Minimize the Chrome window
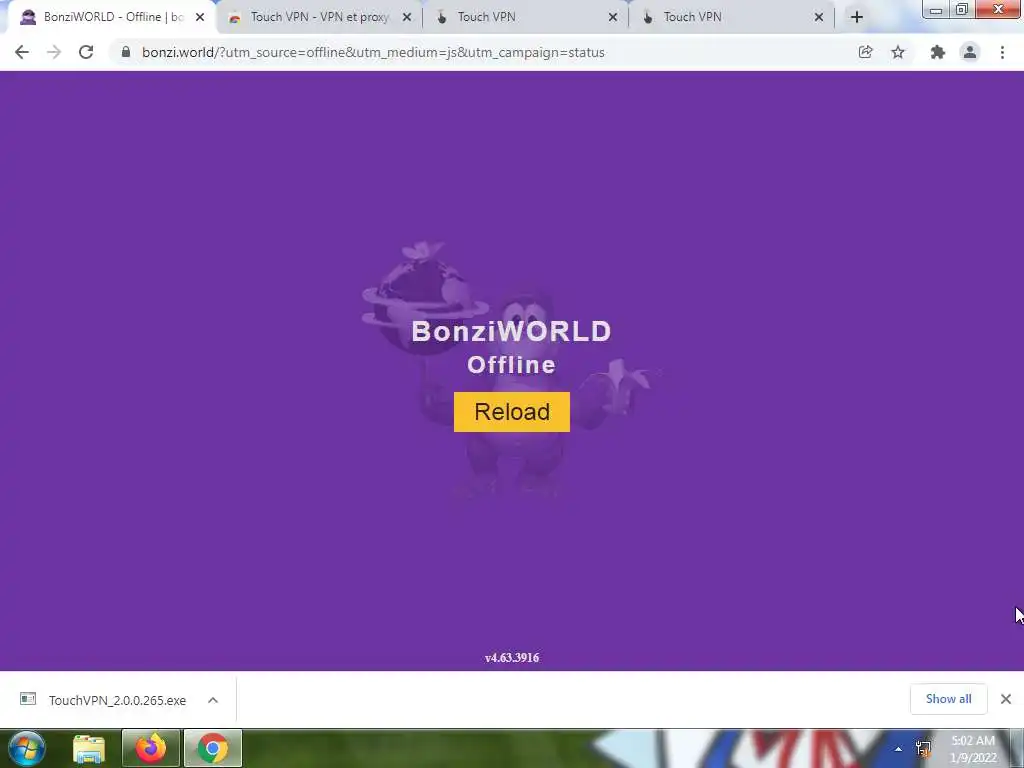 pyautogui.click(x=936, y=9)
